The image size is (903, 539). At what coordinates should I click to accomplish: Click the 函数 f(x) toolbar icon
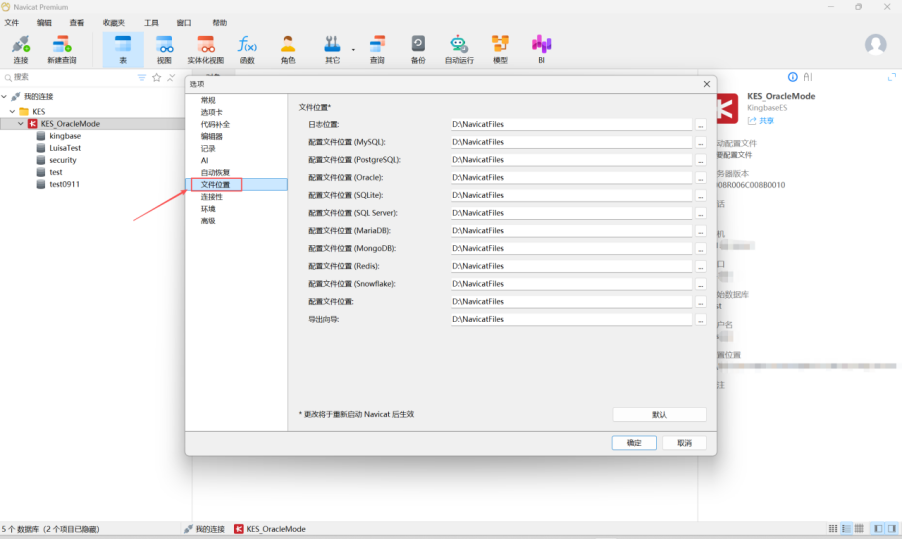246,48
